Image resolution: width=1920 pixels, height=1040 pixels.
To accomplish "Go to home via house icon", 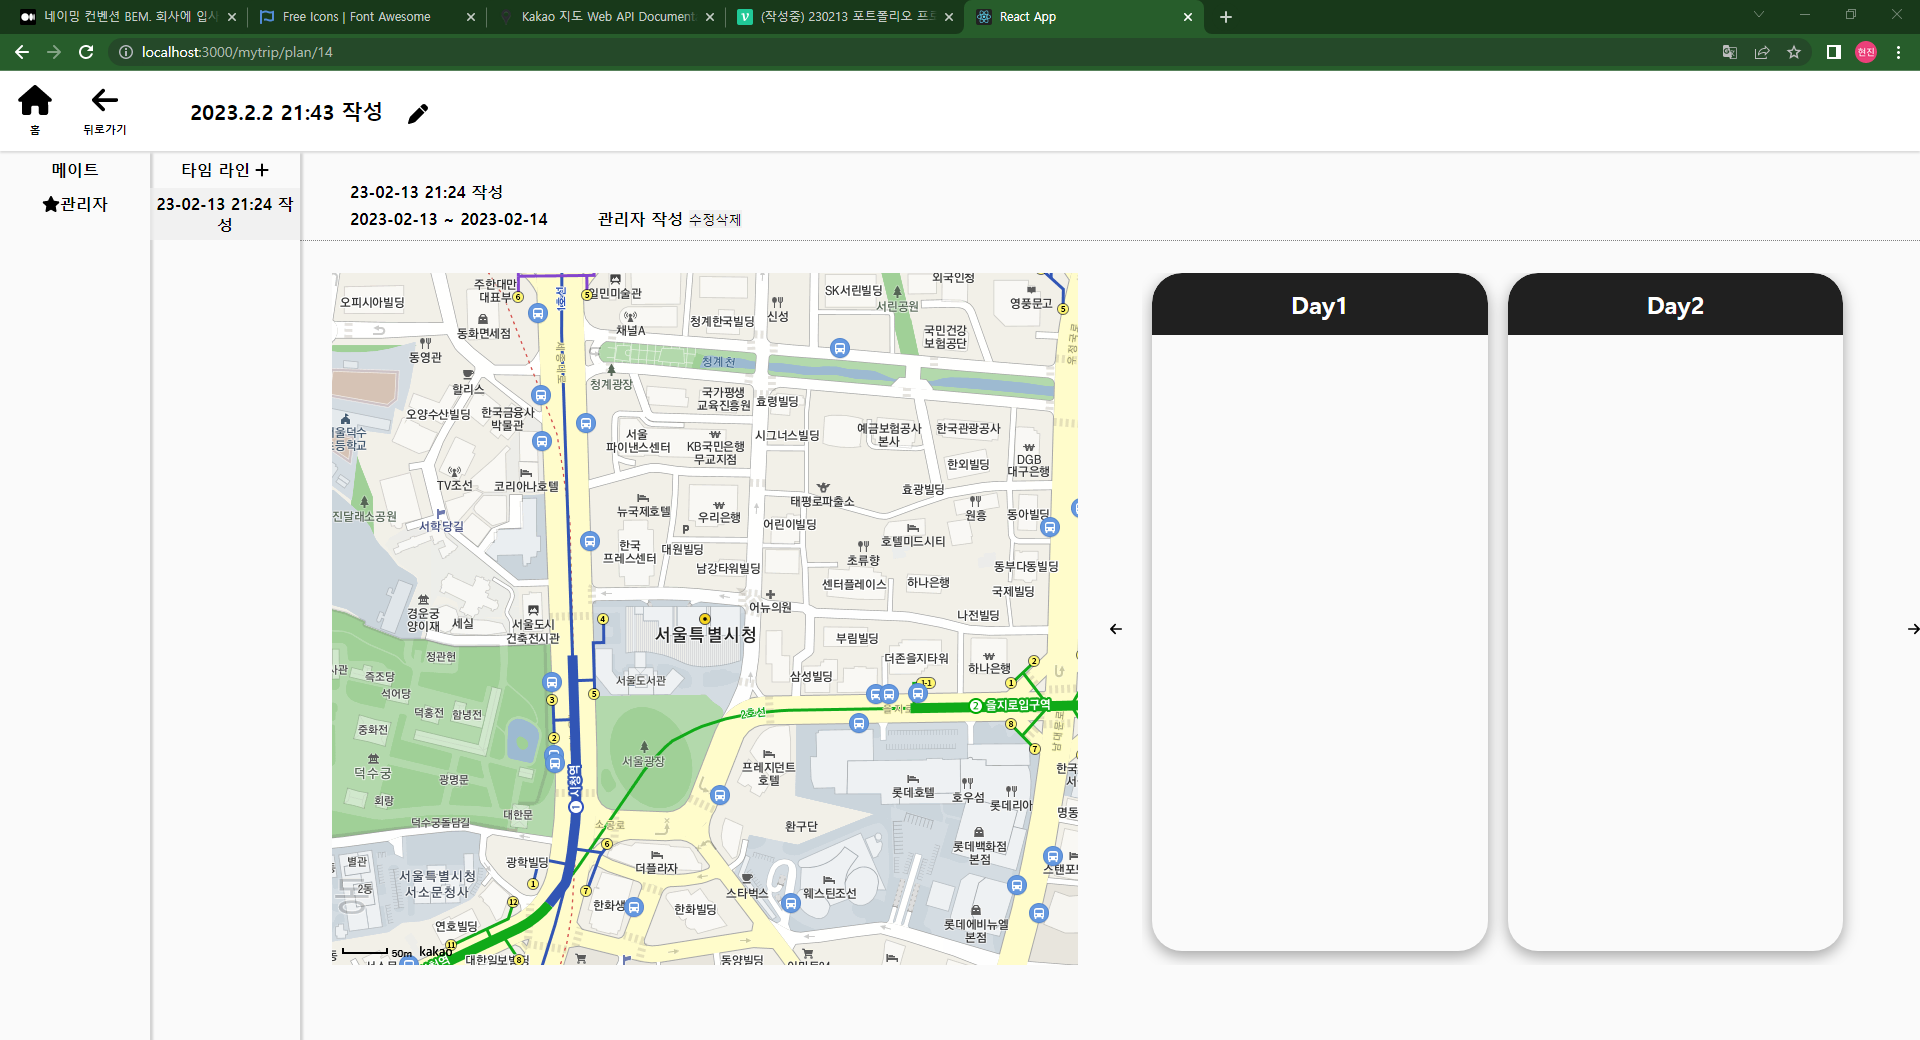I will (x=35, y=100).
